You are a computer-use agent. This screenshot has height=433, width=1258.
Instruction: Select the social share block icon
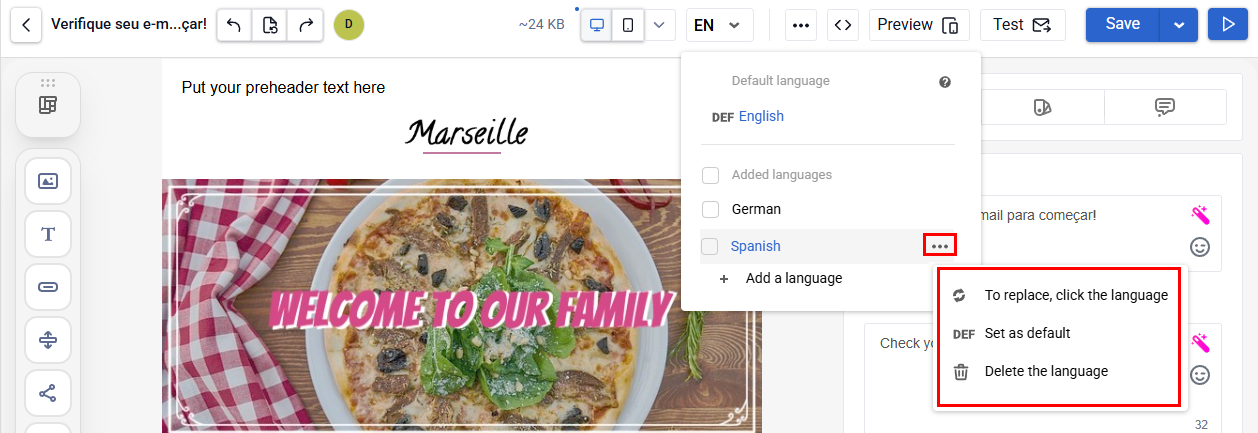pyautogui.click(x=48, y=393)
